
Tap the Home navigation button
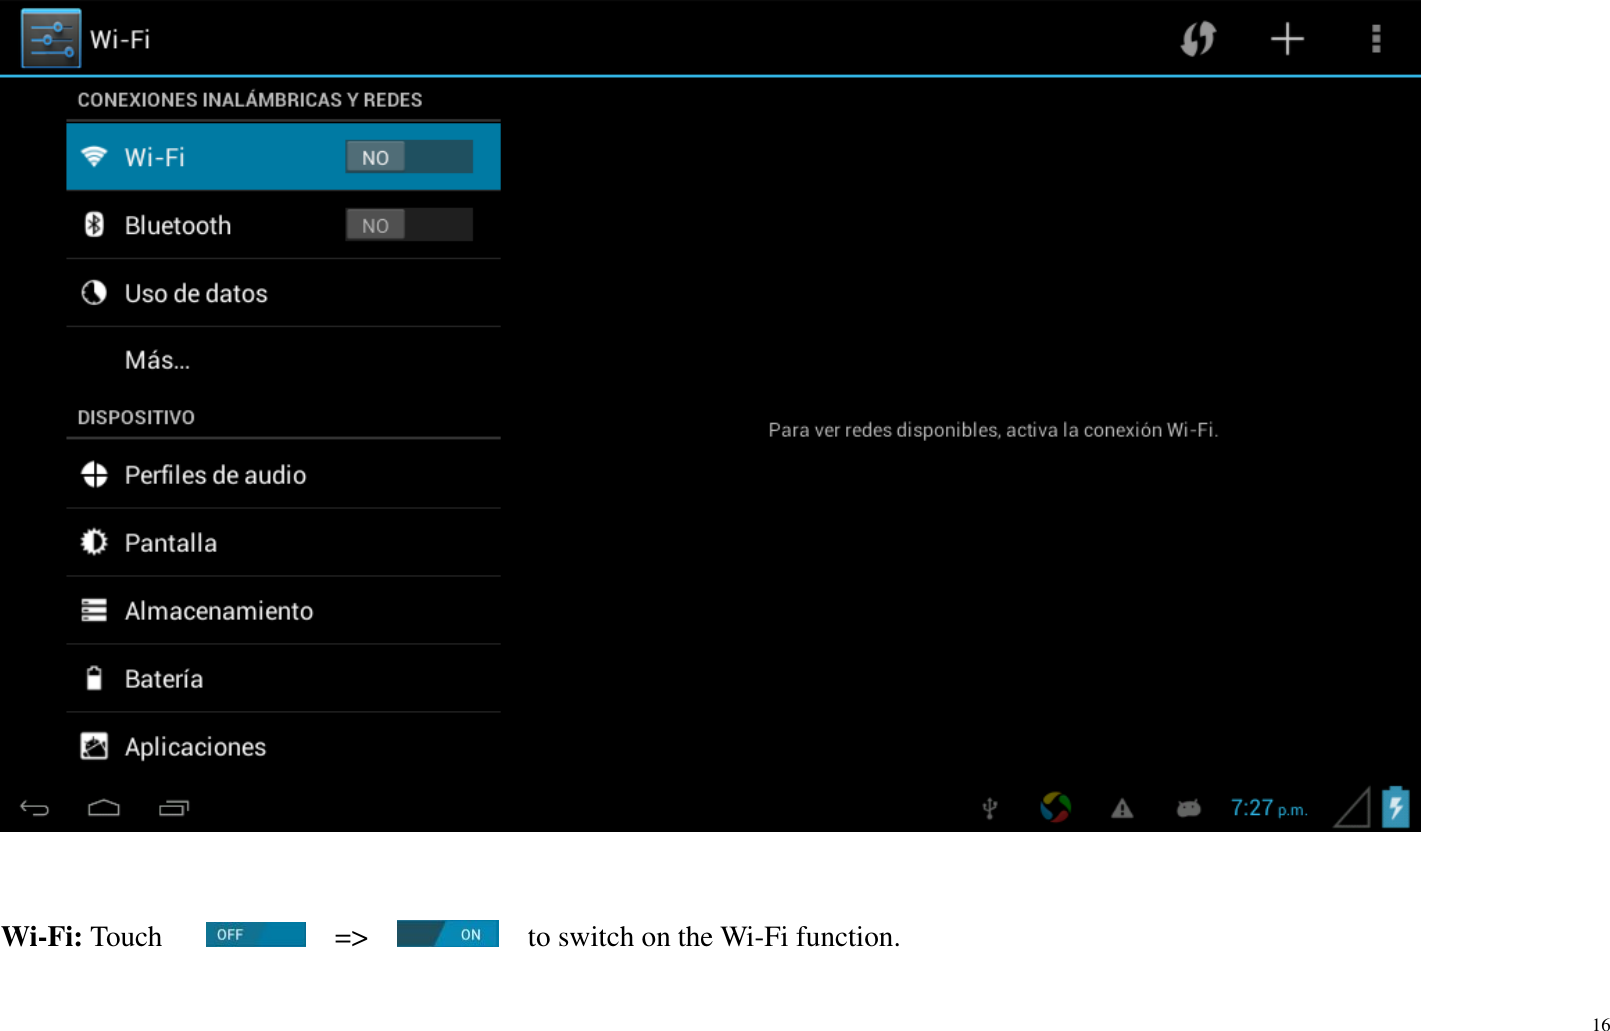click(x=104, y=808)
